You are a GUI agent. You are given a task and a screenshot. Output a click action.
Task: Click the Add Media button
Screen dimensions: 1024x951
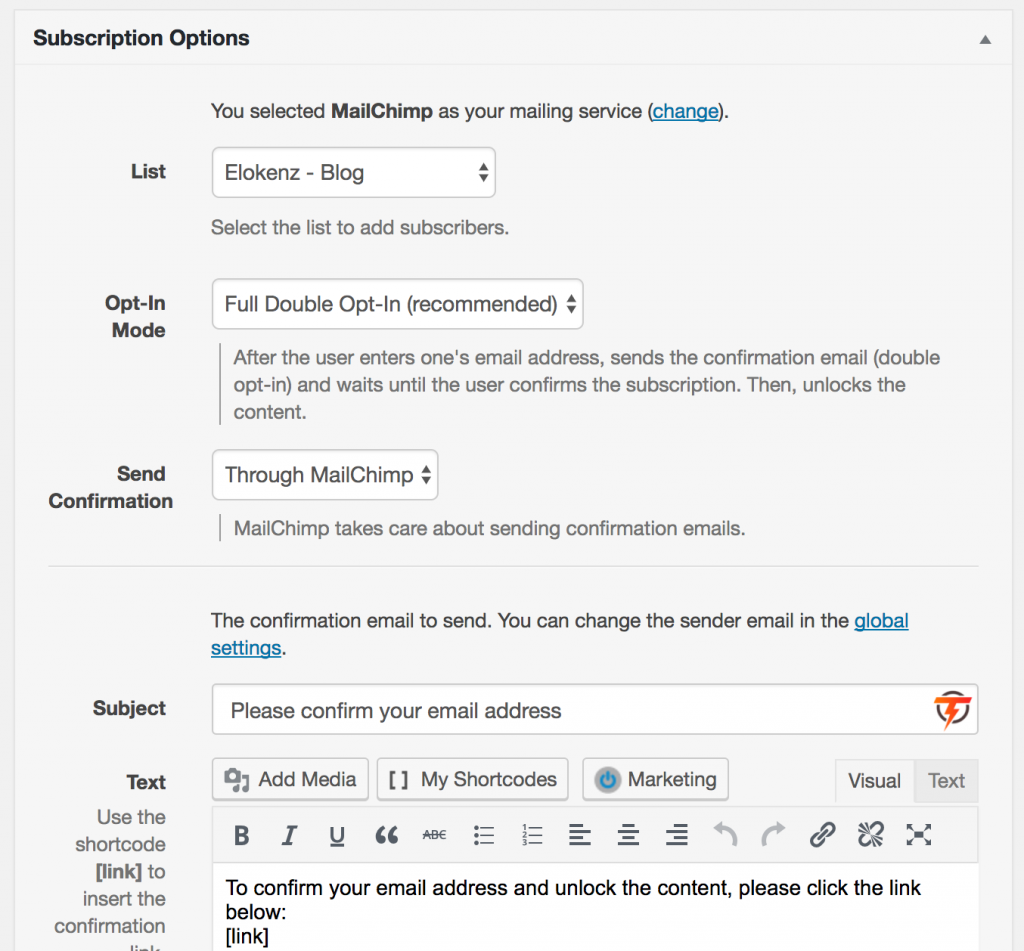(x=290, y=779)
